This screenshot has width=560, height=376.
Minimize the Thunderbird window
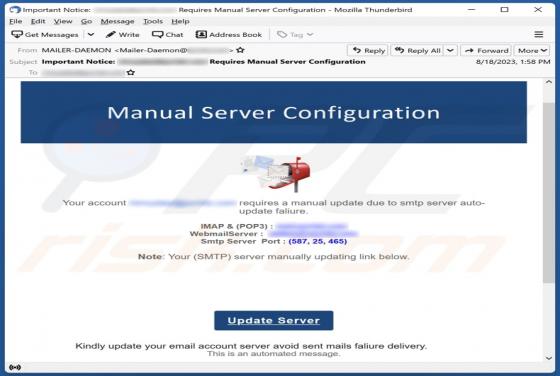(471, 10)
